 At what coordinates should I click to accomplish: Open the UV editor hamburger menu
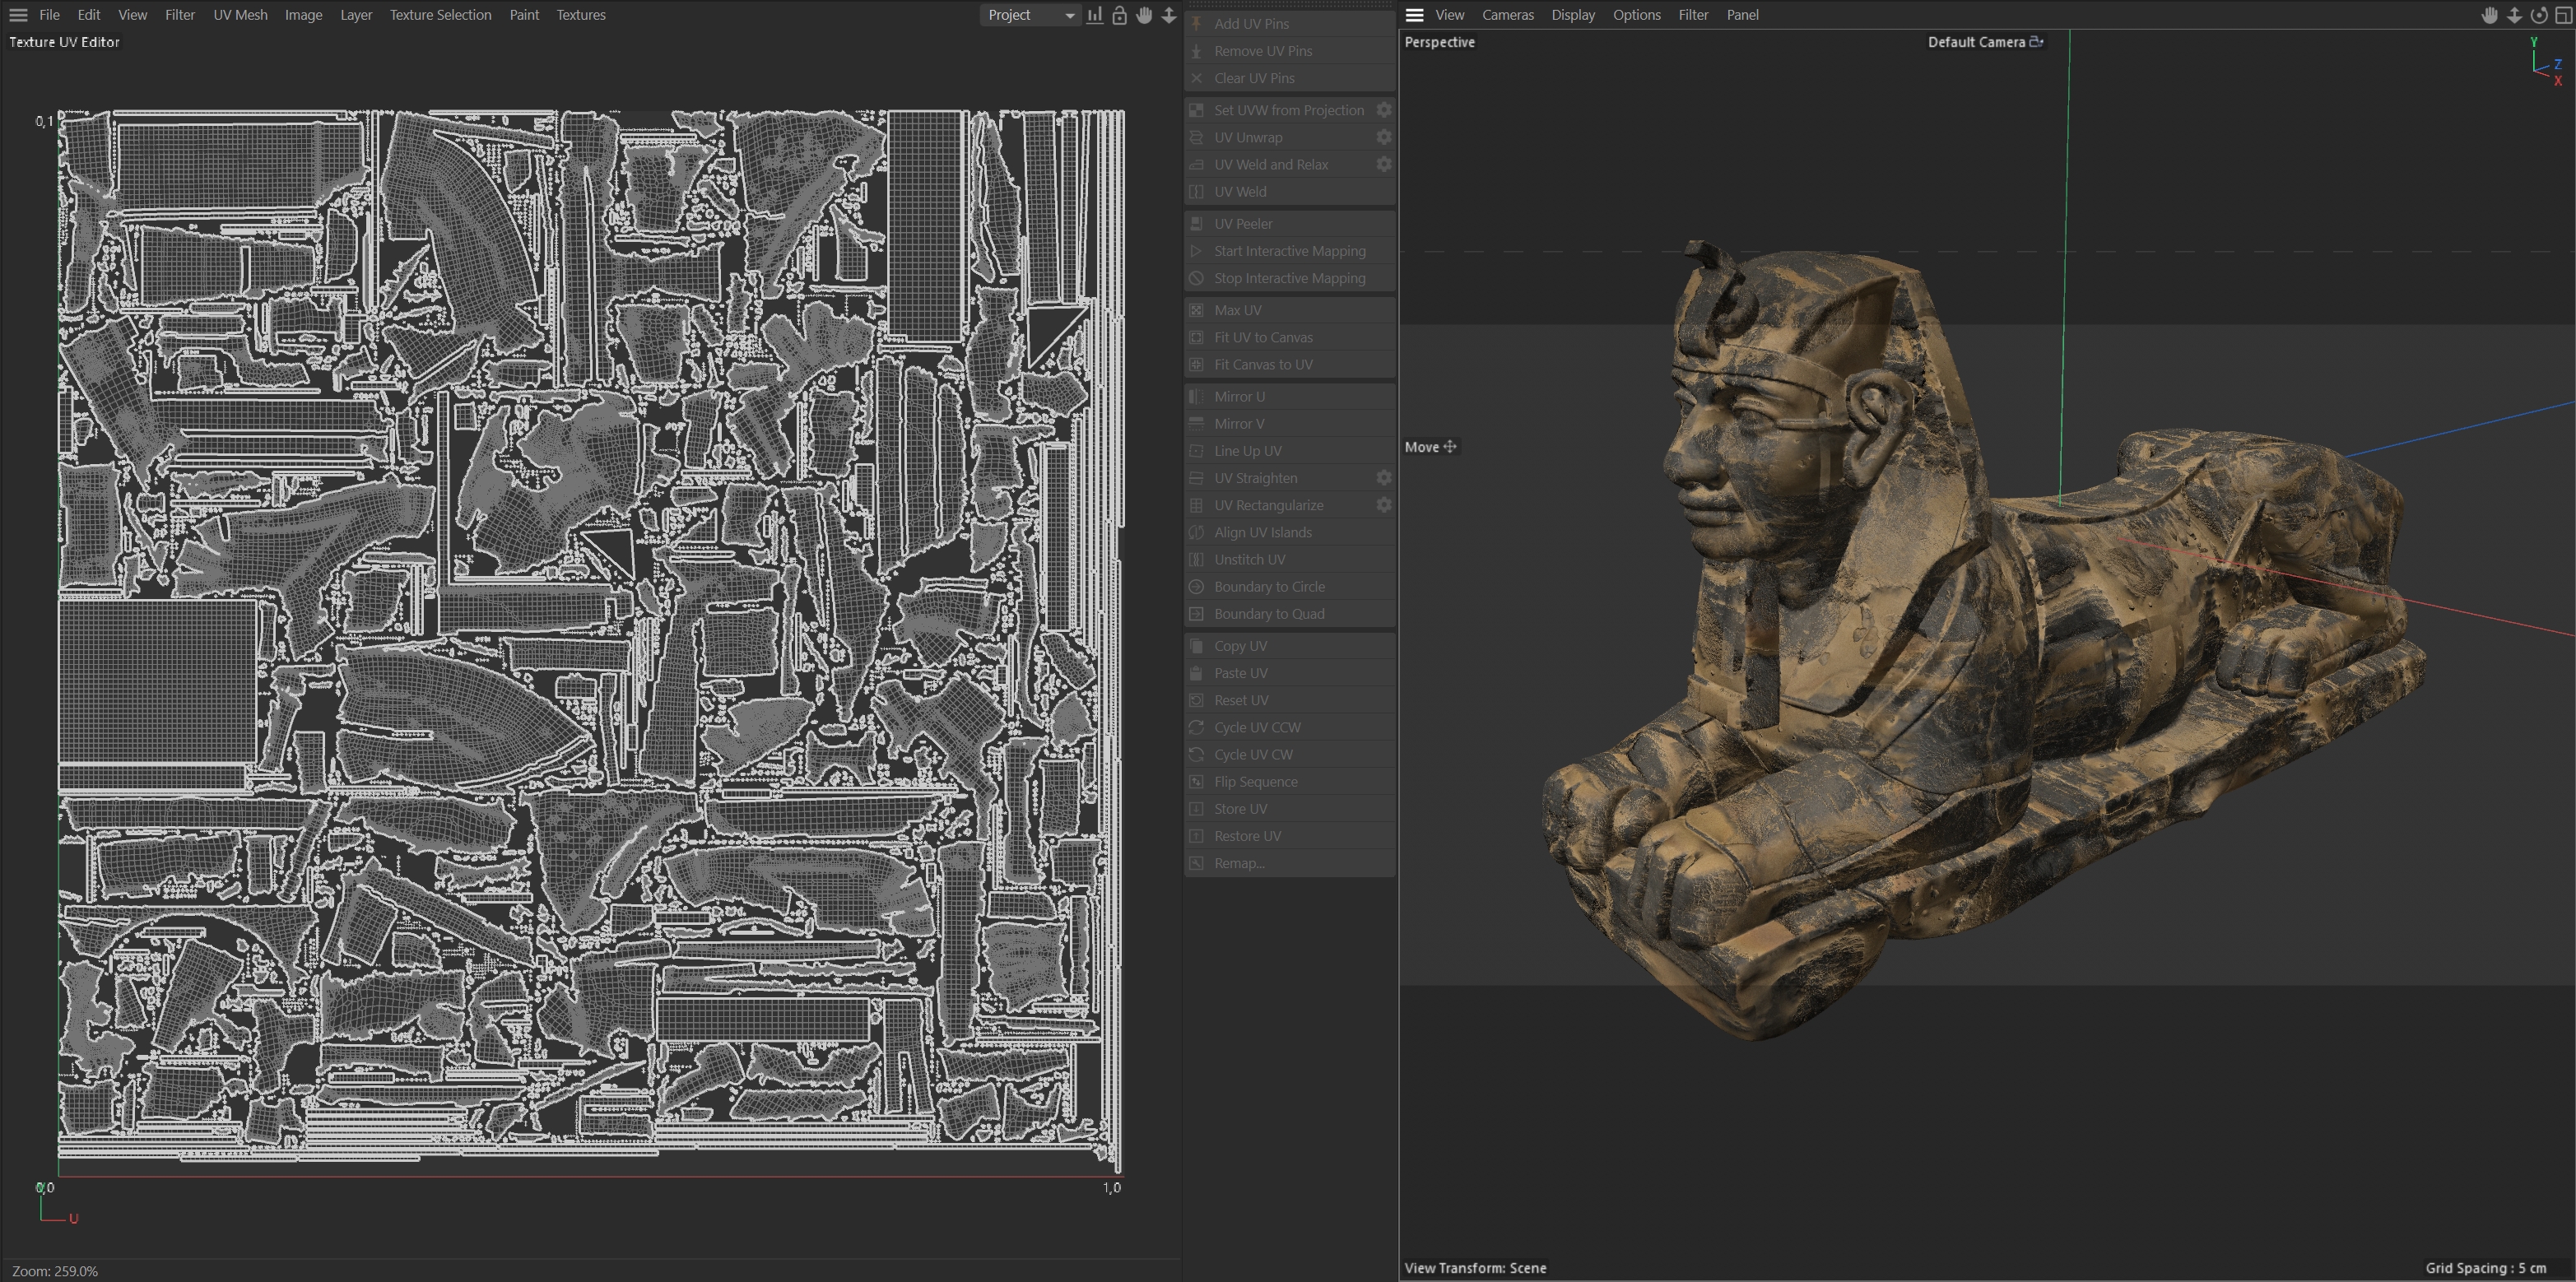click(18, 15)
